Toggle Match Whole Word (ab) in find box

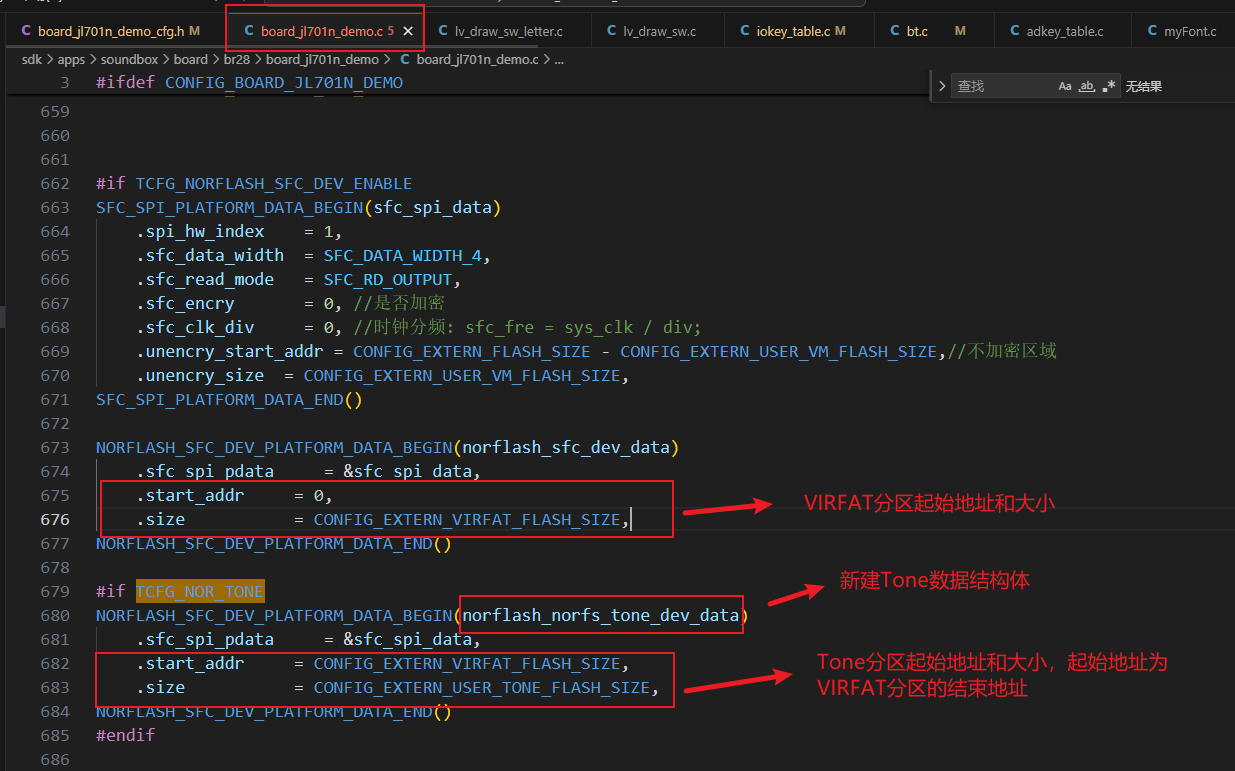(1087, 87)
